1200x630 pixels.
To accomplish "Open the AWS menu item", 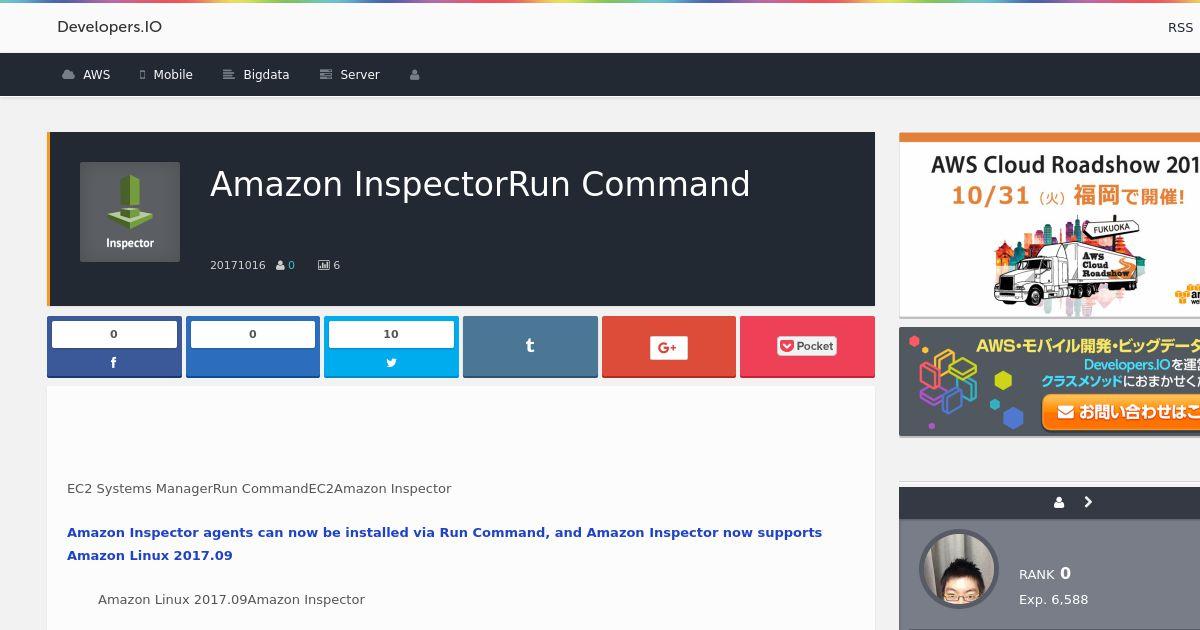I will tap(86, 75).
